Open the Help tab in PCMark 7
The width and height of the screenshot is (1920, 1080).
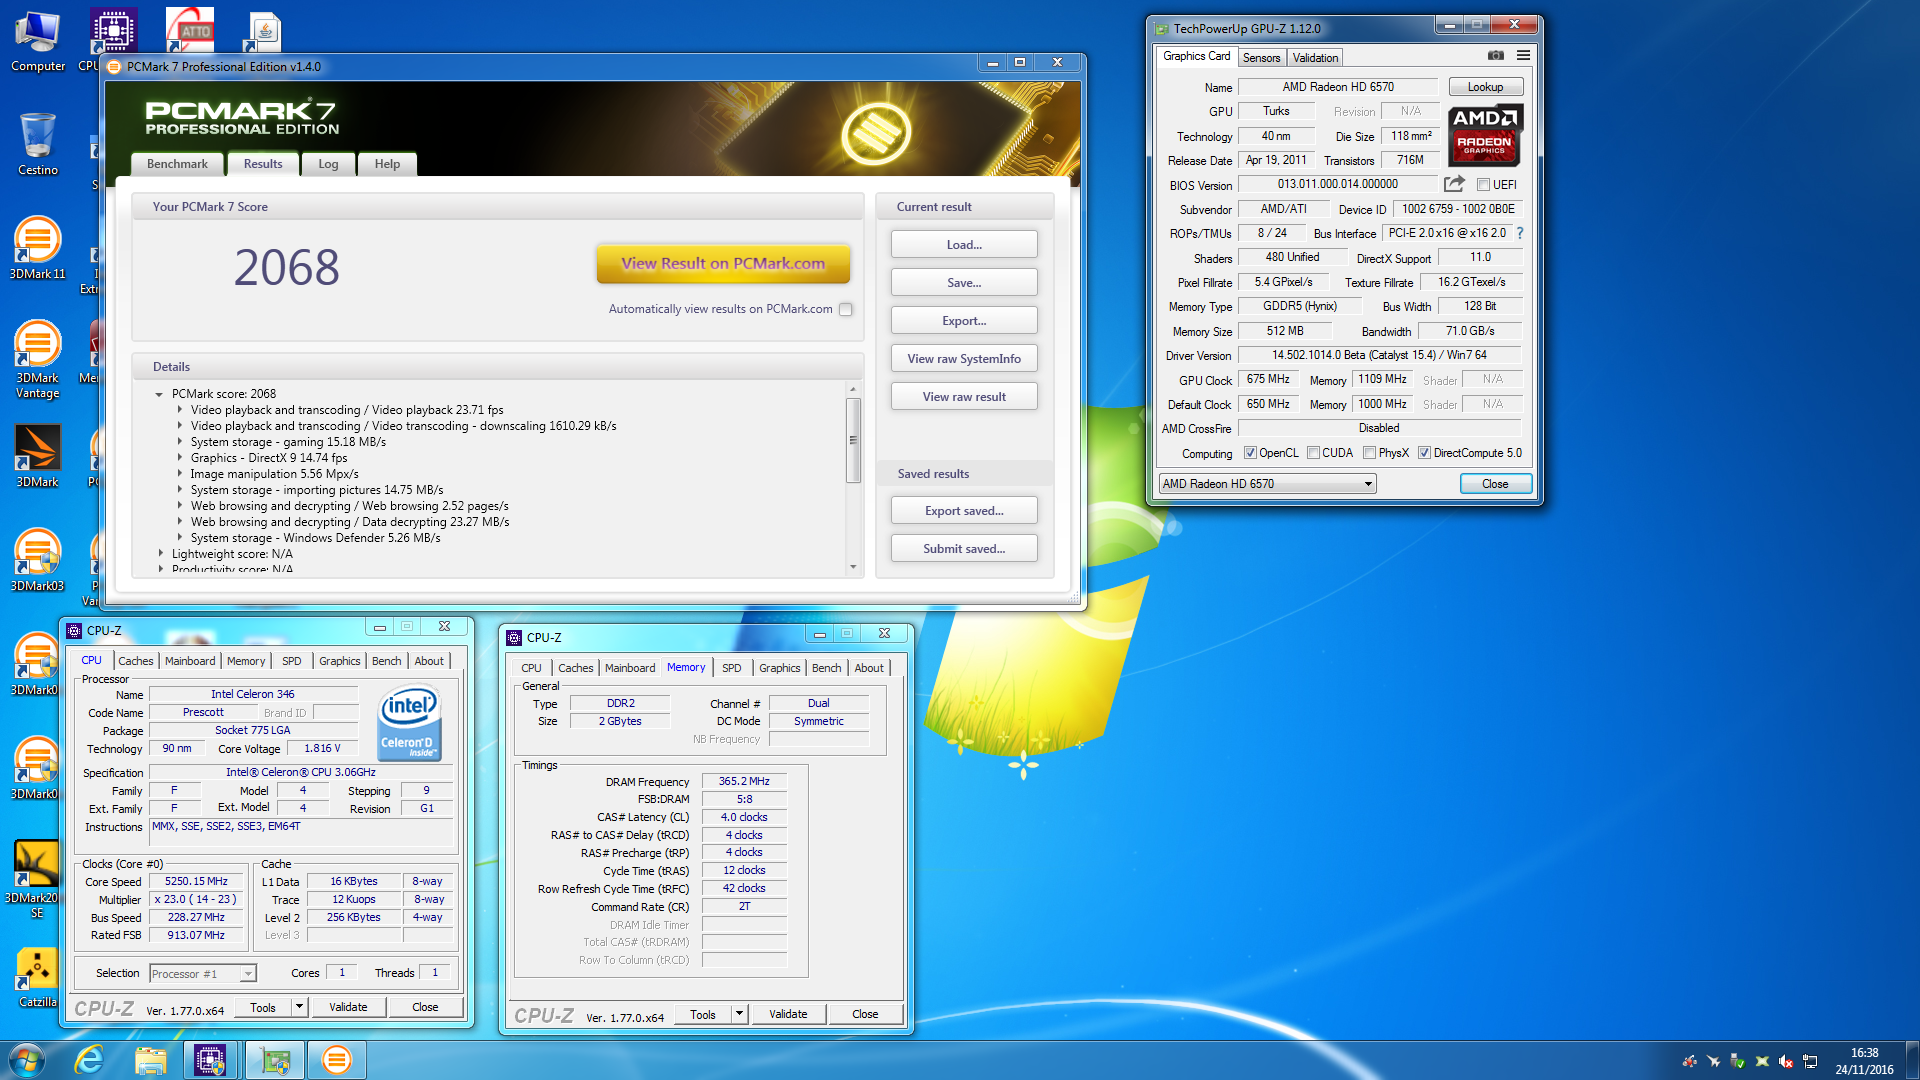(x=387, y=164)
